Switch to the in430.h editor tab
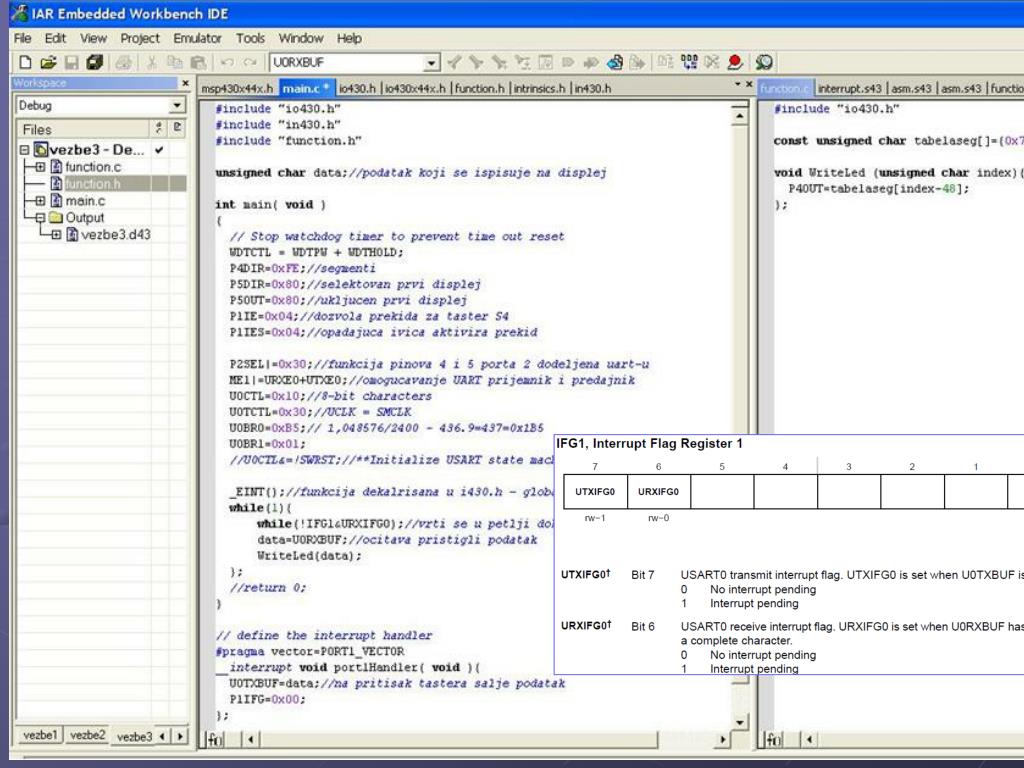This screenshot has width=1024, height=768. pyautogui.click(x=592, y=88)
